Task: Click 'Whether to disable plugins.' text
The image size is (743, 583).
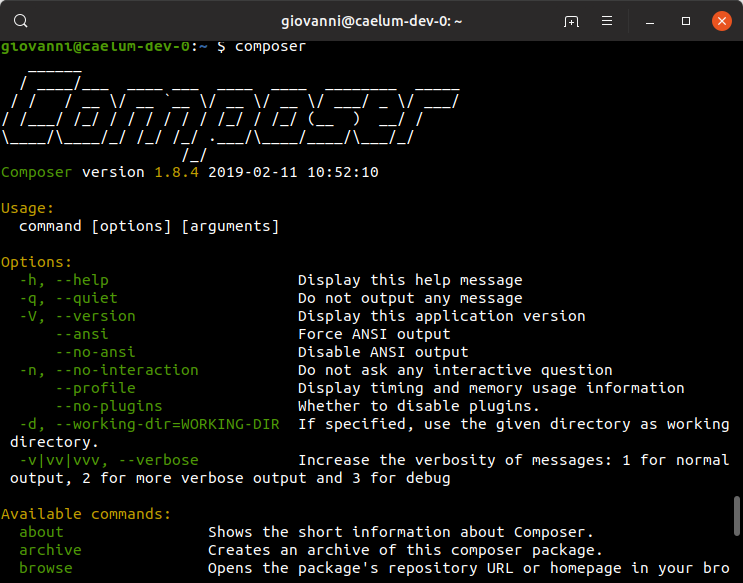Action: click(x=419, y=406)
